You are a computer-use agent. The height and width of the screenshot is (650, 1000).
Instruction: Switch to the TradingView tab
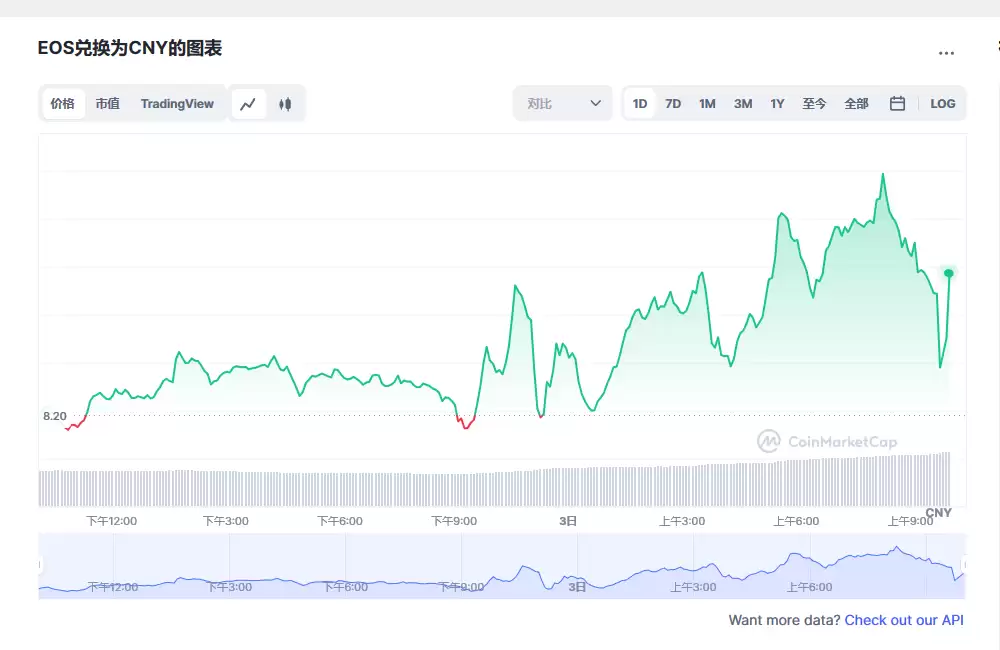click(177, 103)
